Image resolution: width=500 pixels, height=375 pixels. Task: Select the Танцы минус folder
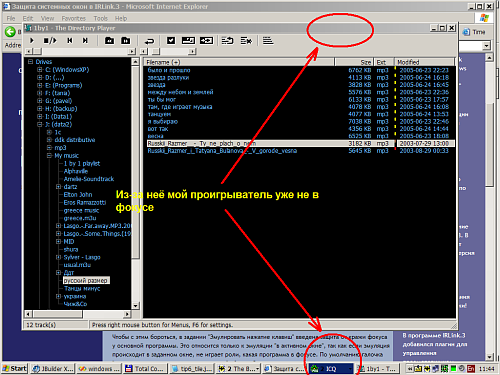[x=82, y=289]
